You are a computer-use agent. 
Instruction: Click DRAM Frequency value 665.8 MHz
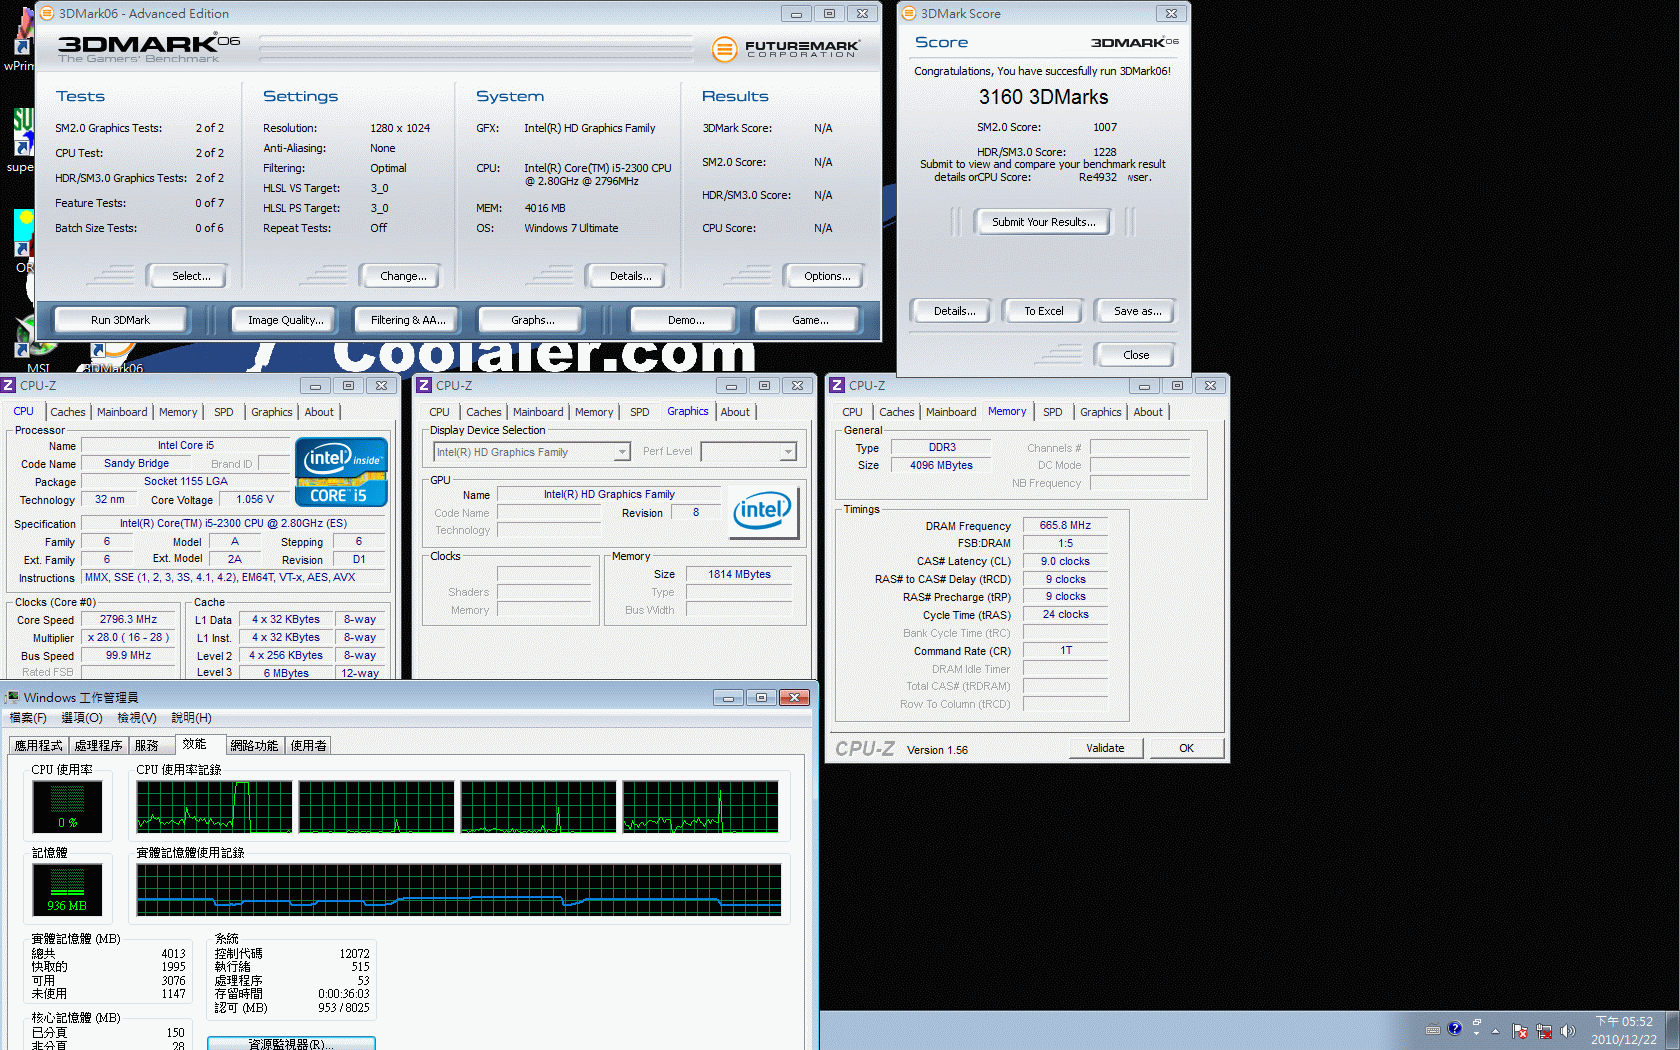pyautogui.click(x=1065, y=525)
